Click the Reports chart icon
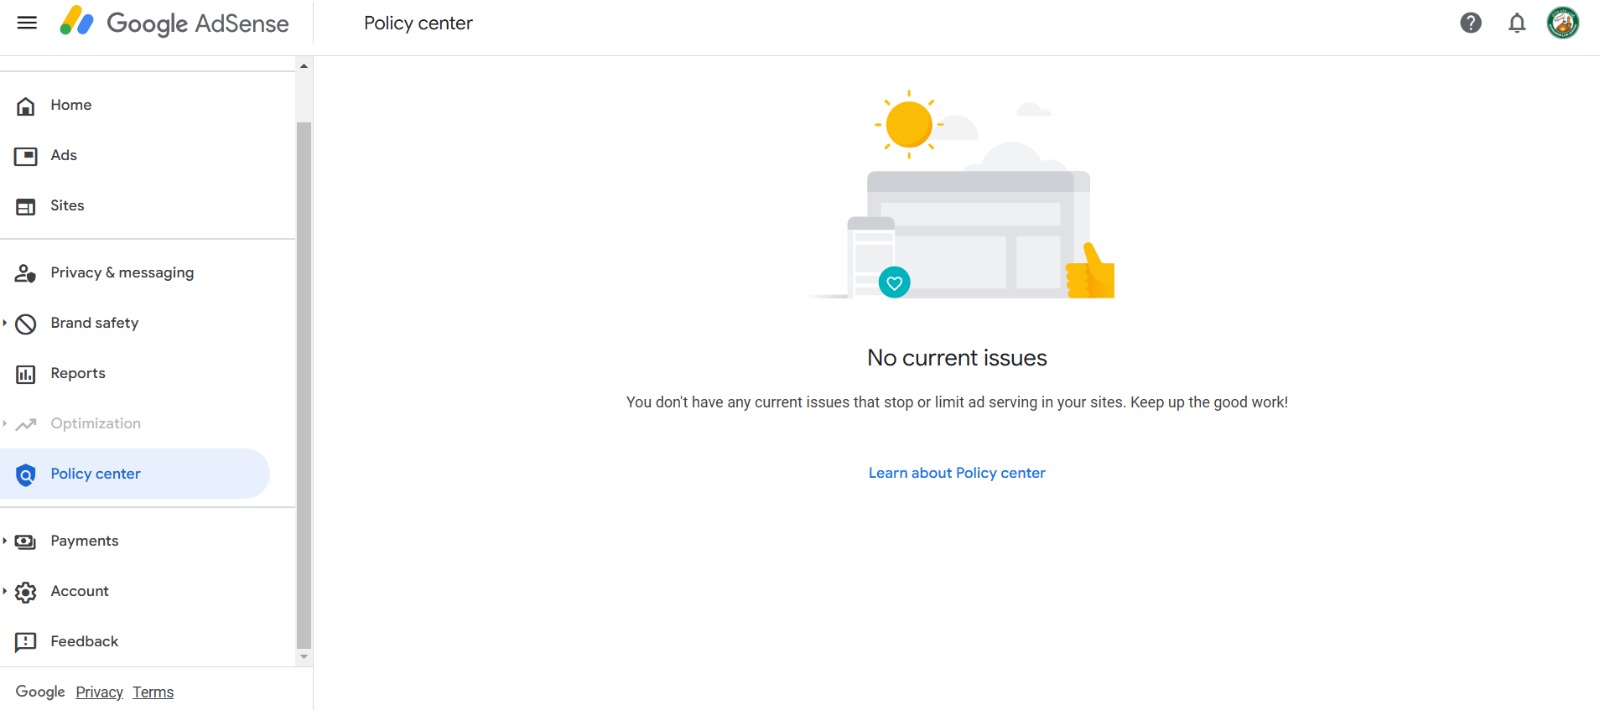This screenshot has width=1600, height=710. point(26,375)
